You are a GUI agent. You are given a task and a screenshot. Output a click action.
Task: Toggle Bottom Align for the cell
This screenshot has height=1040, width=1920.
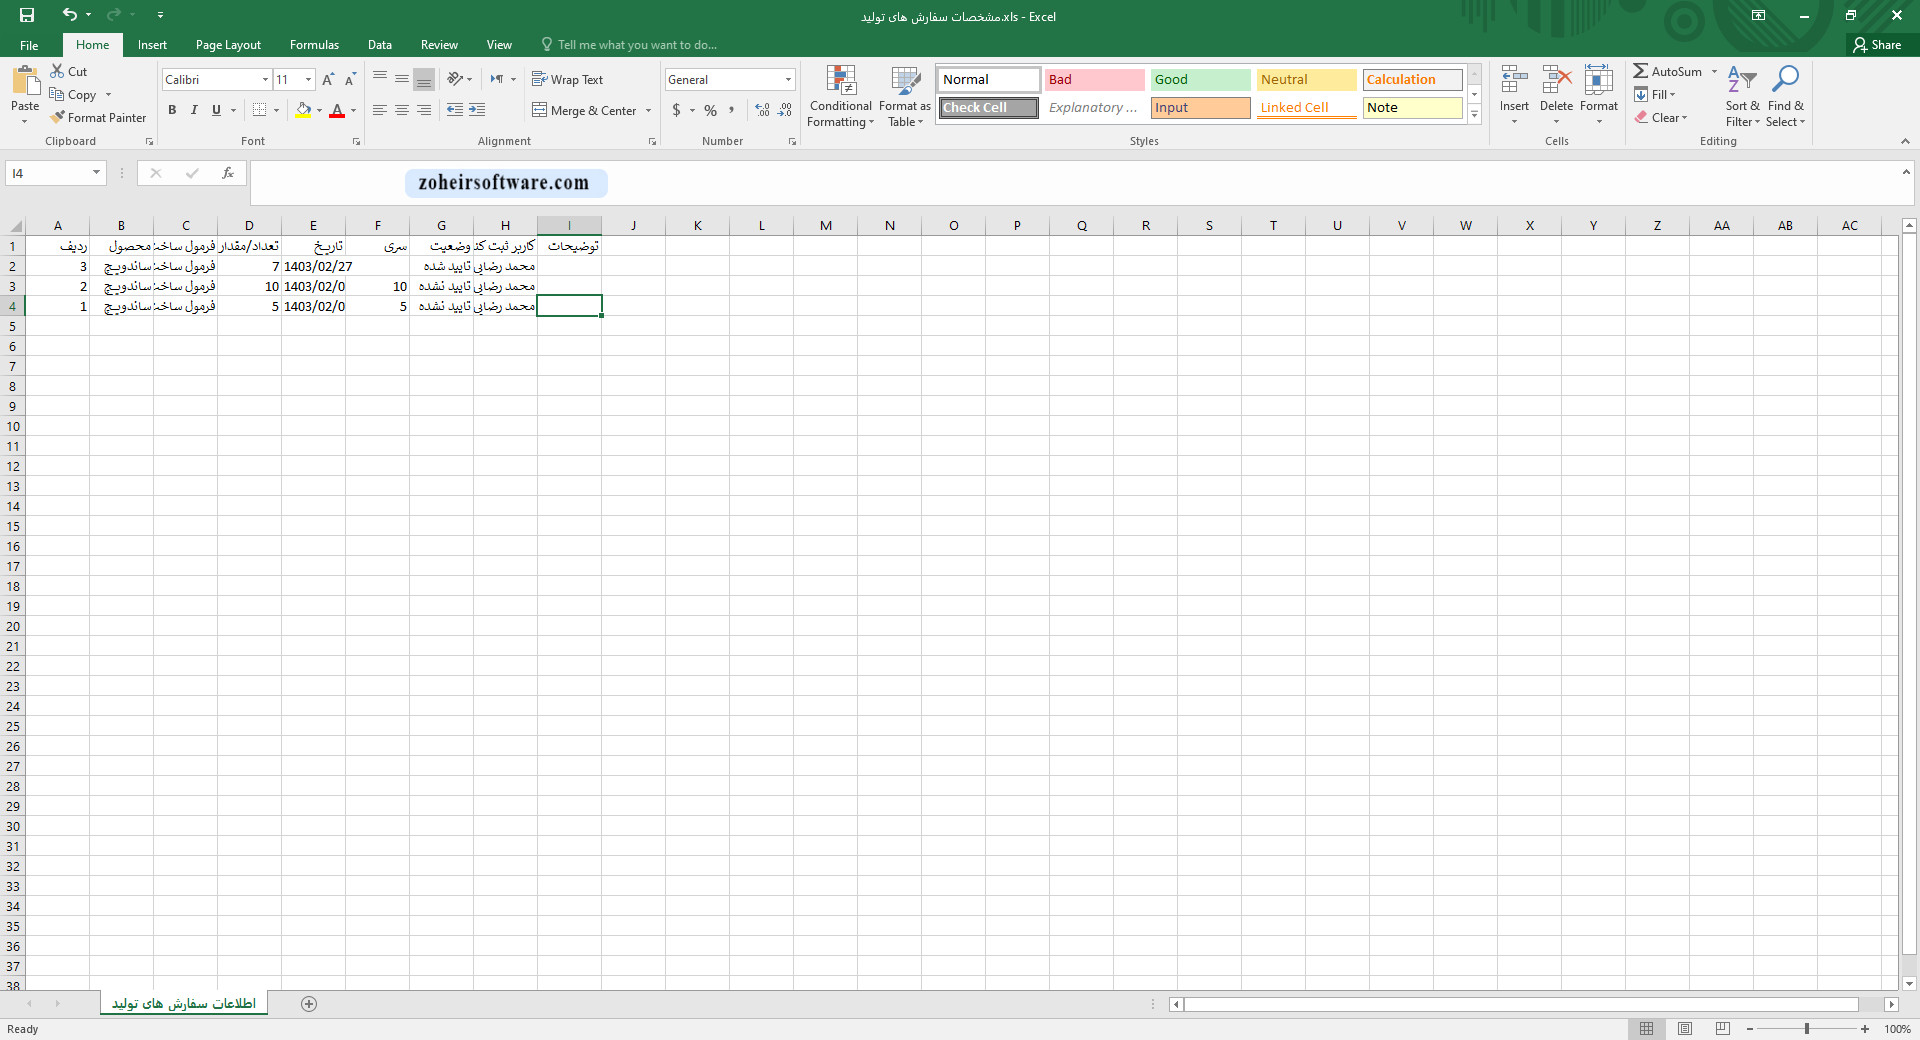(x=424, y=79)
